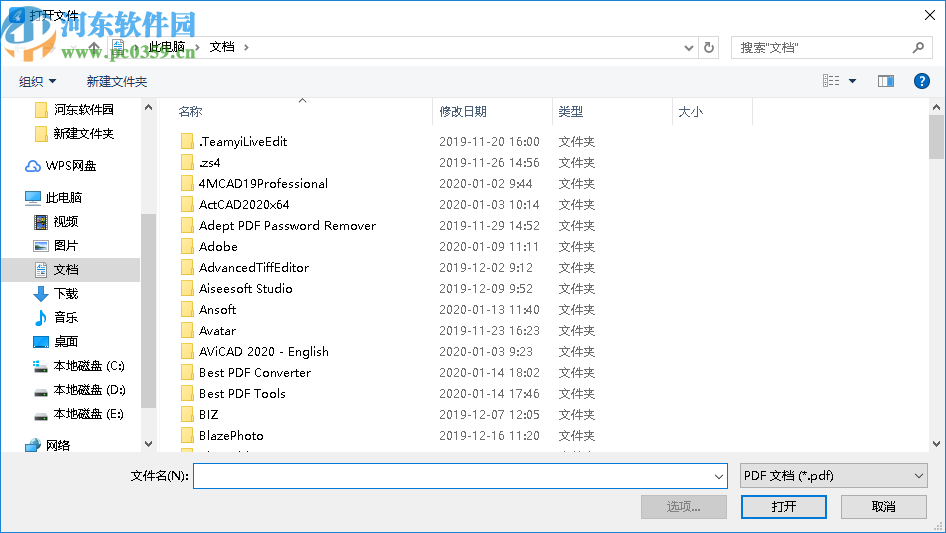Click the 河东软件园 folder icon in sidebar
The width and height of the screenshot is (946, 533).
tap(41, 110)
